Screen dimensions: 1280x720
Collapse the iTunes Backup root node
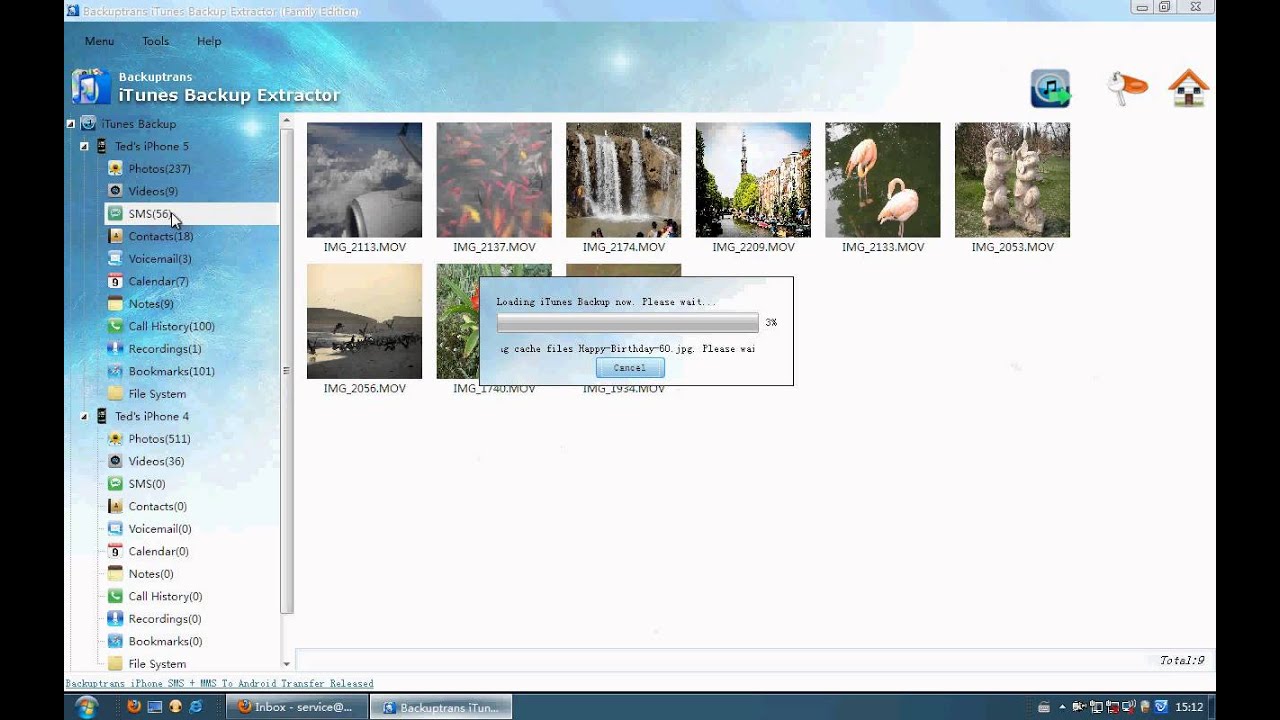(70, 124)
